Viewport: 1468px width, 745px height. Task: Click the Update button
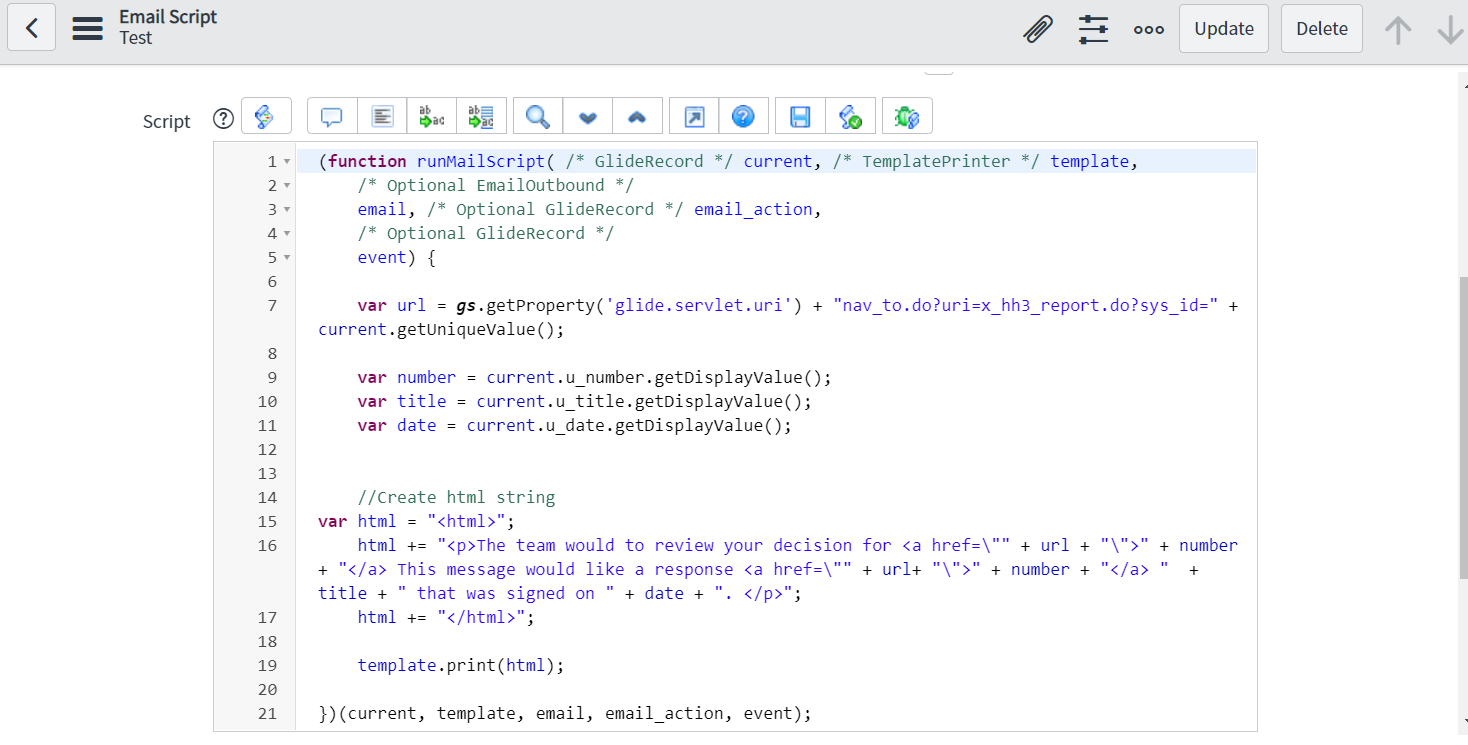click(1224, 29)
